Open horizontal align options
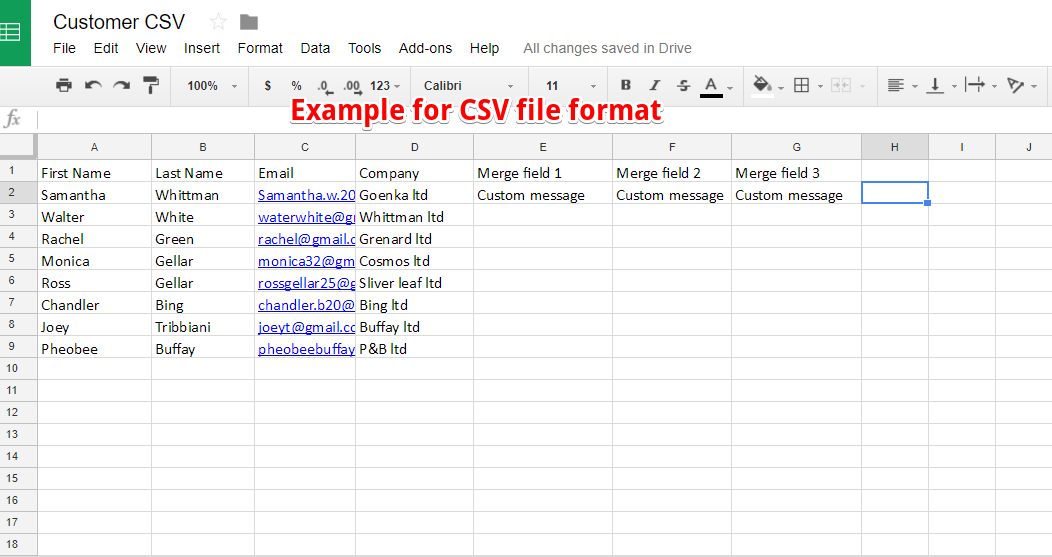1052x557 pixels. pyautogui.click(x=895, y=85)
